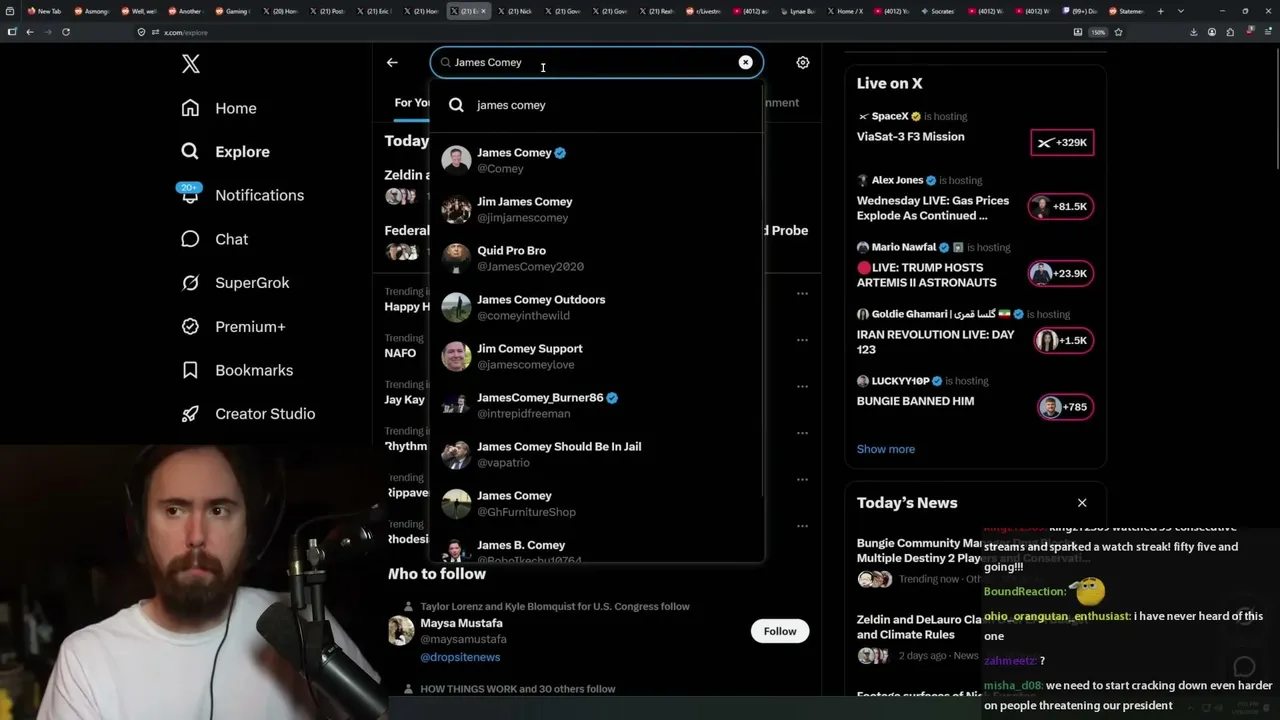Clear the search text with the X button
Viewport: 1280px width, 720px height.
[x=745, y=62]
